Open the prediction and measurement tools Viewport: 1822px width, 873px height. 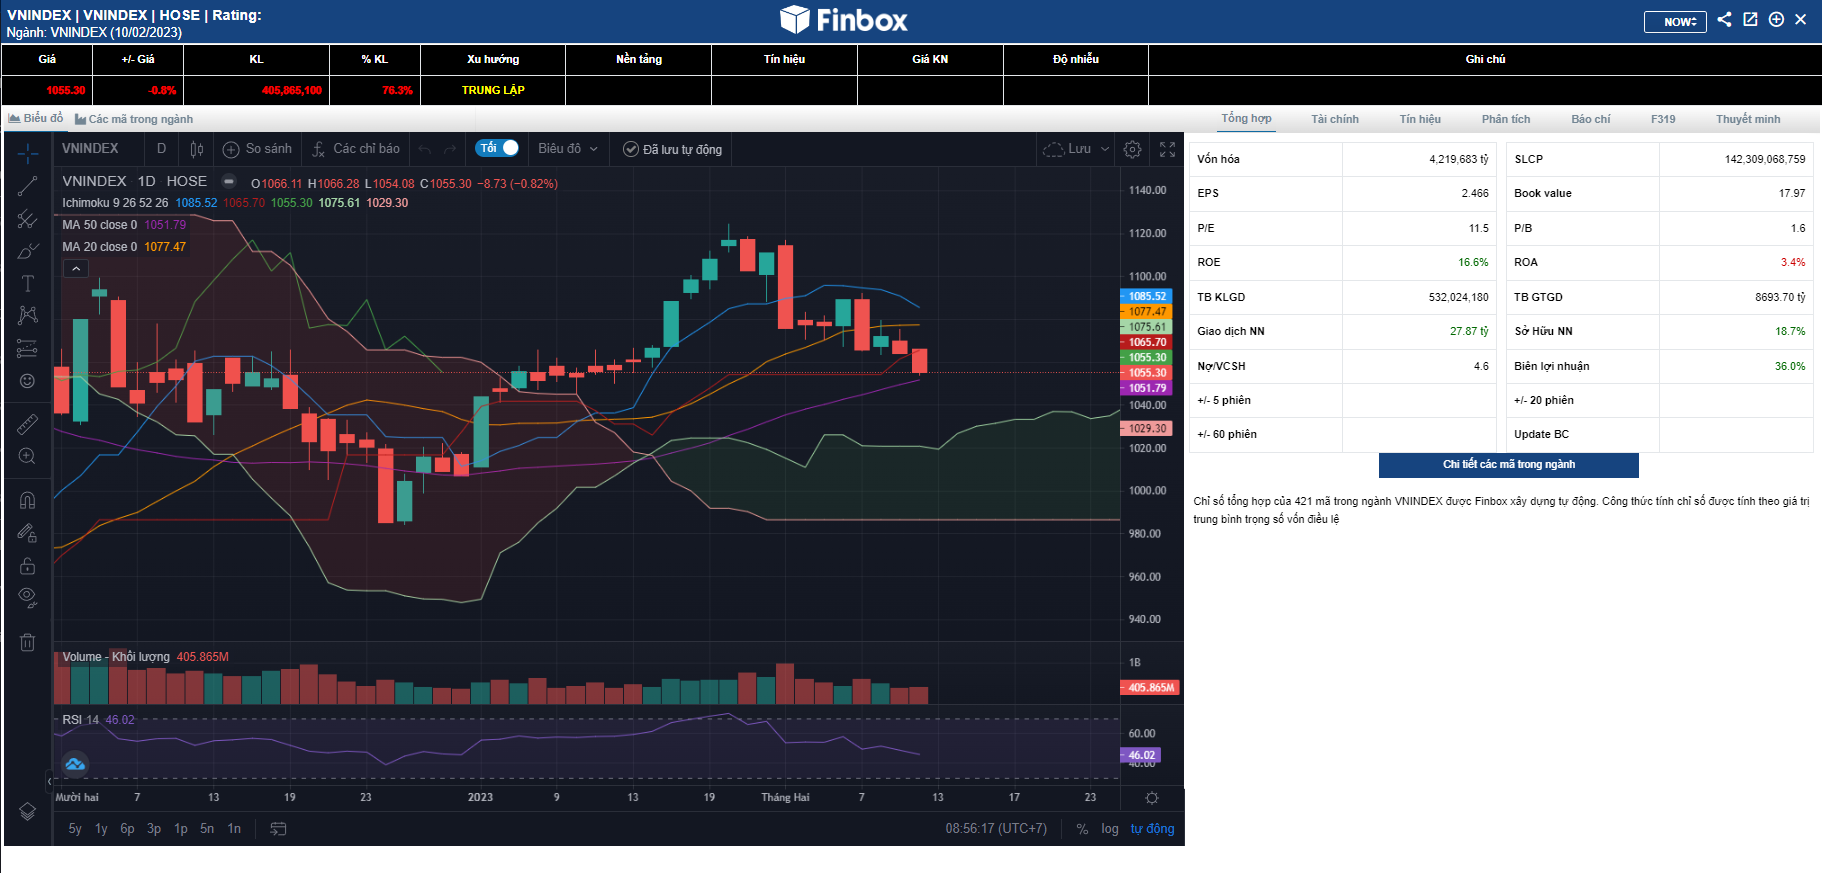27,348
